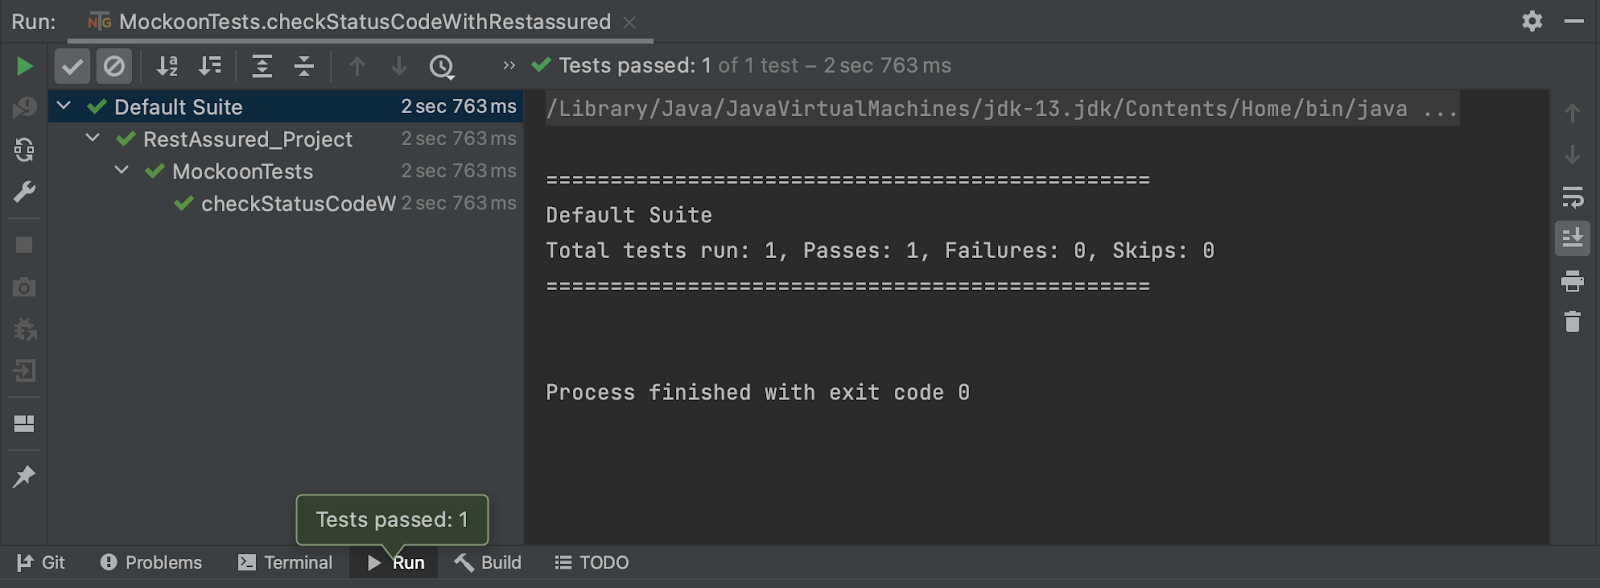The image size is (1600, 588).
Task: Clear console with trash icon
Action: click(1572, 322)
